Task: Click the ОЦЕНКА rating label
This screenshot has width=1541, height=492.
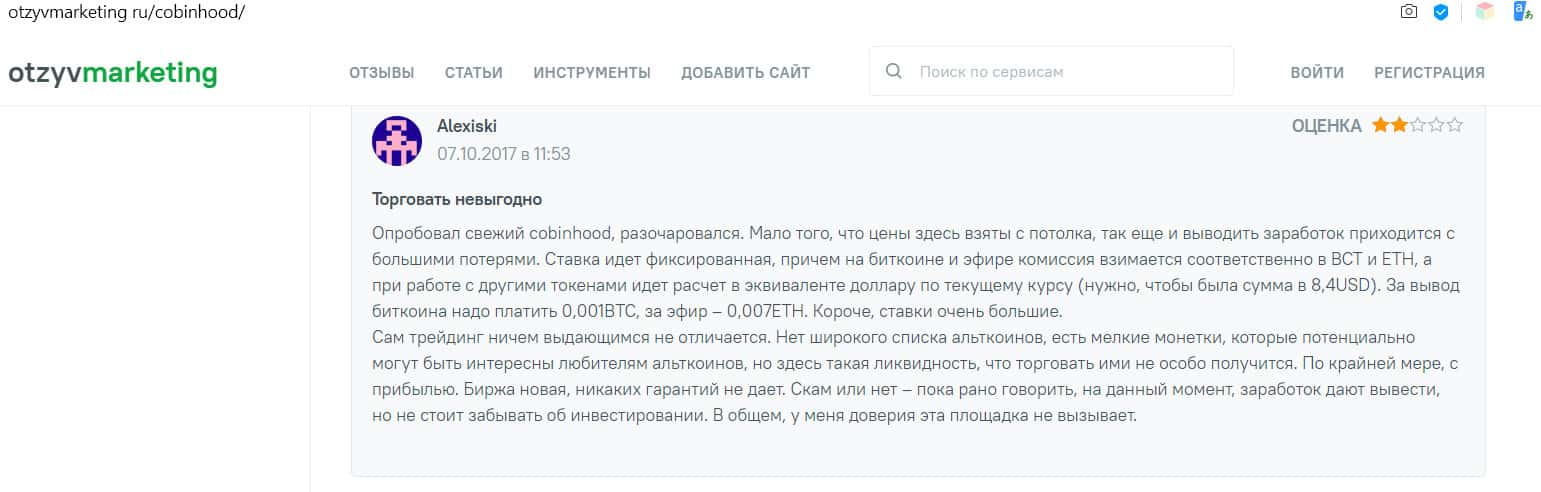Action: click(x=1327, y=126)
